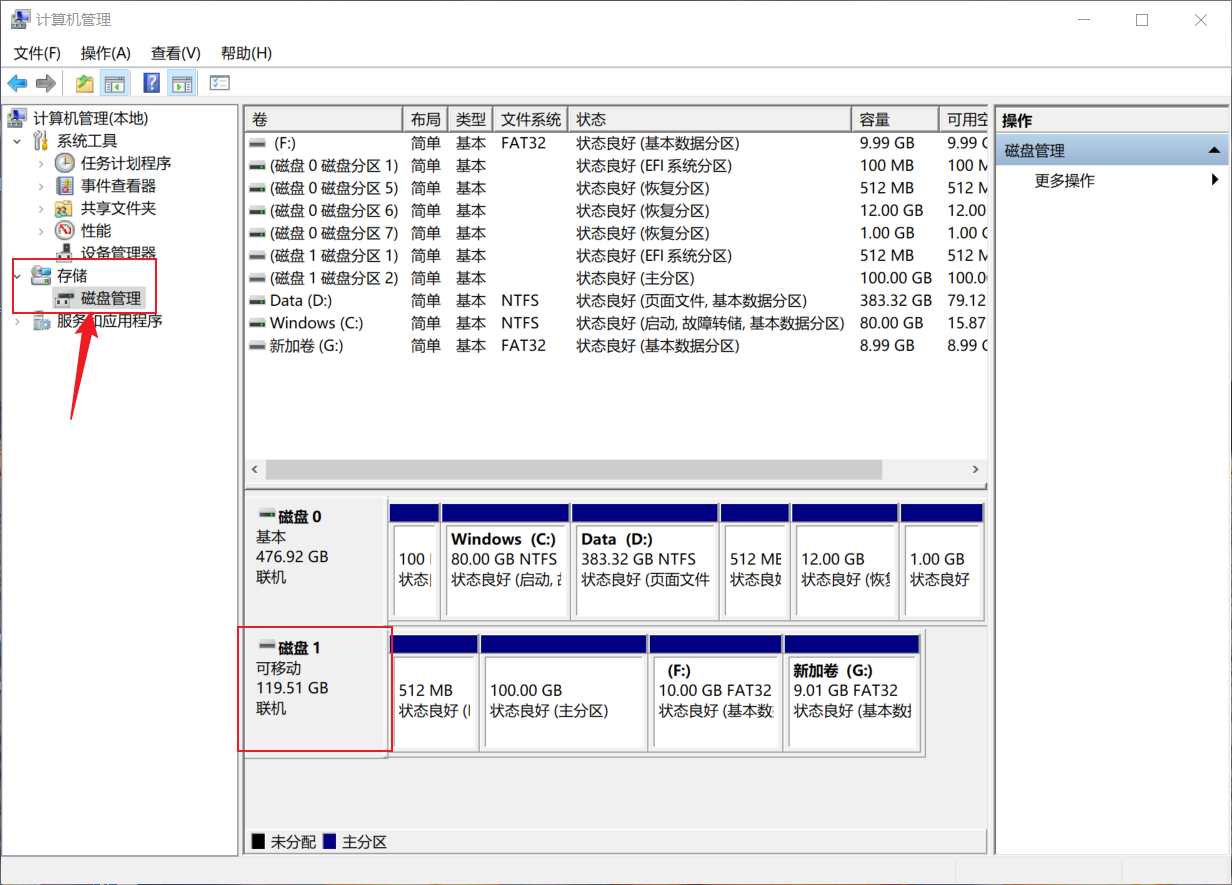Screen dimensions: 1232x885
Task: Click the checklist settings toolbar icon
Action: (x=220, y=83)
